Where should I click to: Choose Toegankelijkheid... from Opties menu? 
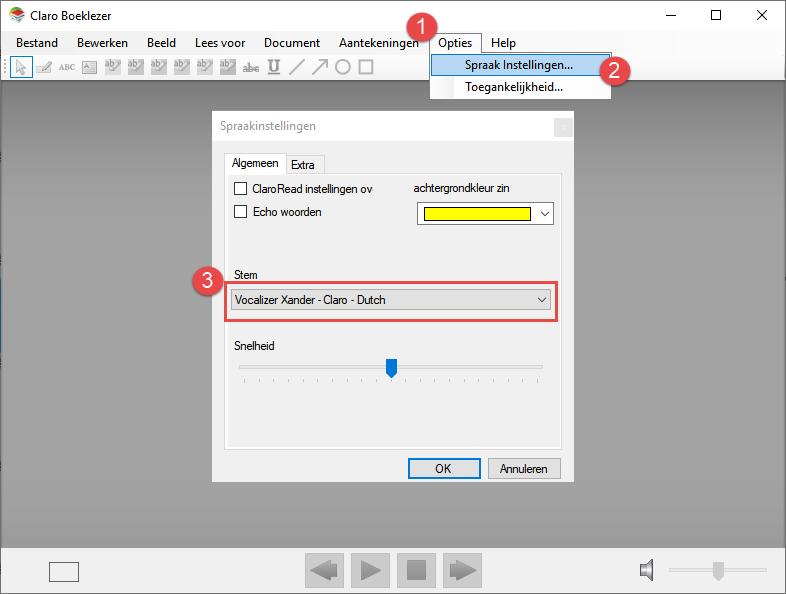point(513,87)
